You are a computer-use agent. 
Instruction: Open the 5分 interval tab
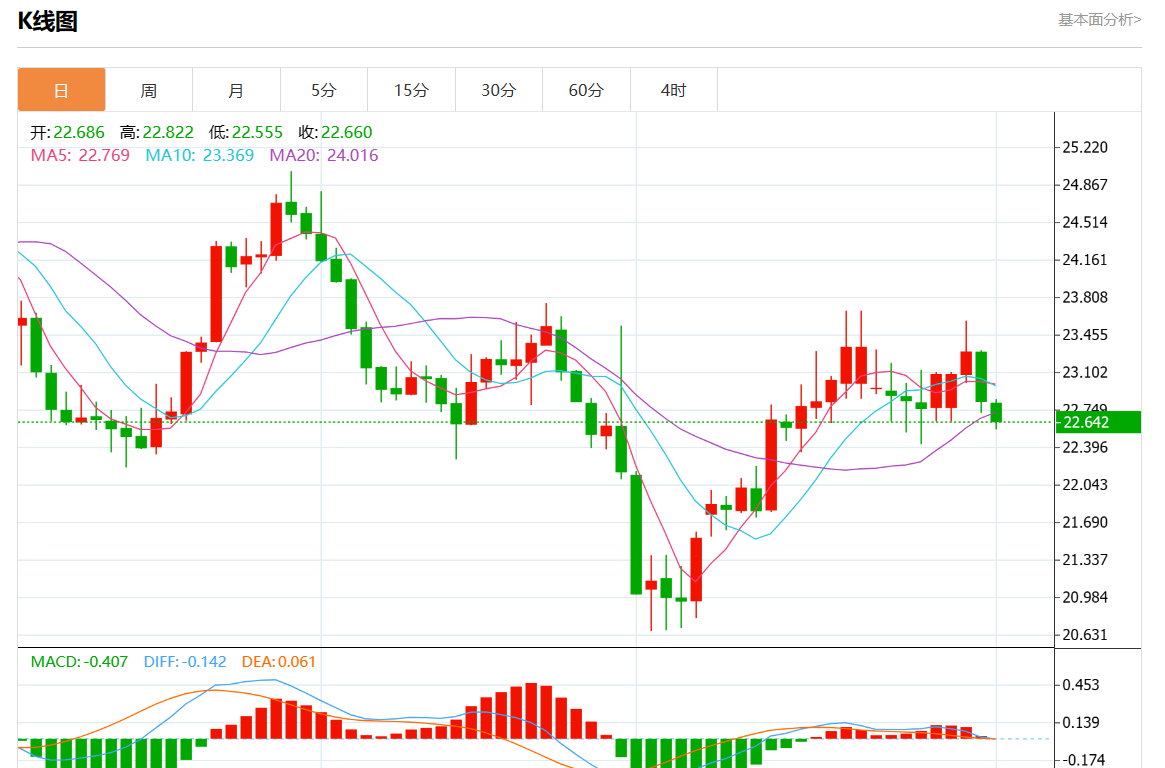(324, 90)
